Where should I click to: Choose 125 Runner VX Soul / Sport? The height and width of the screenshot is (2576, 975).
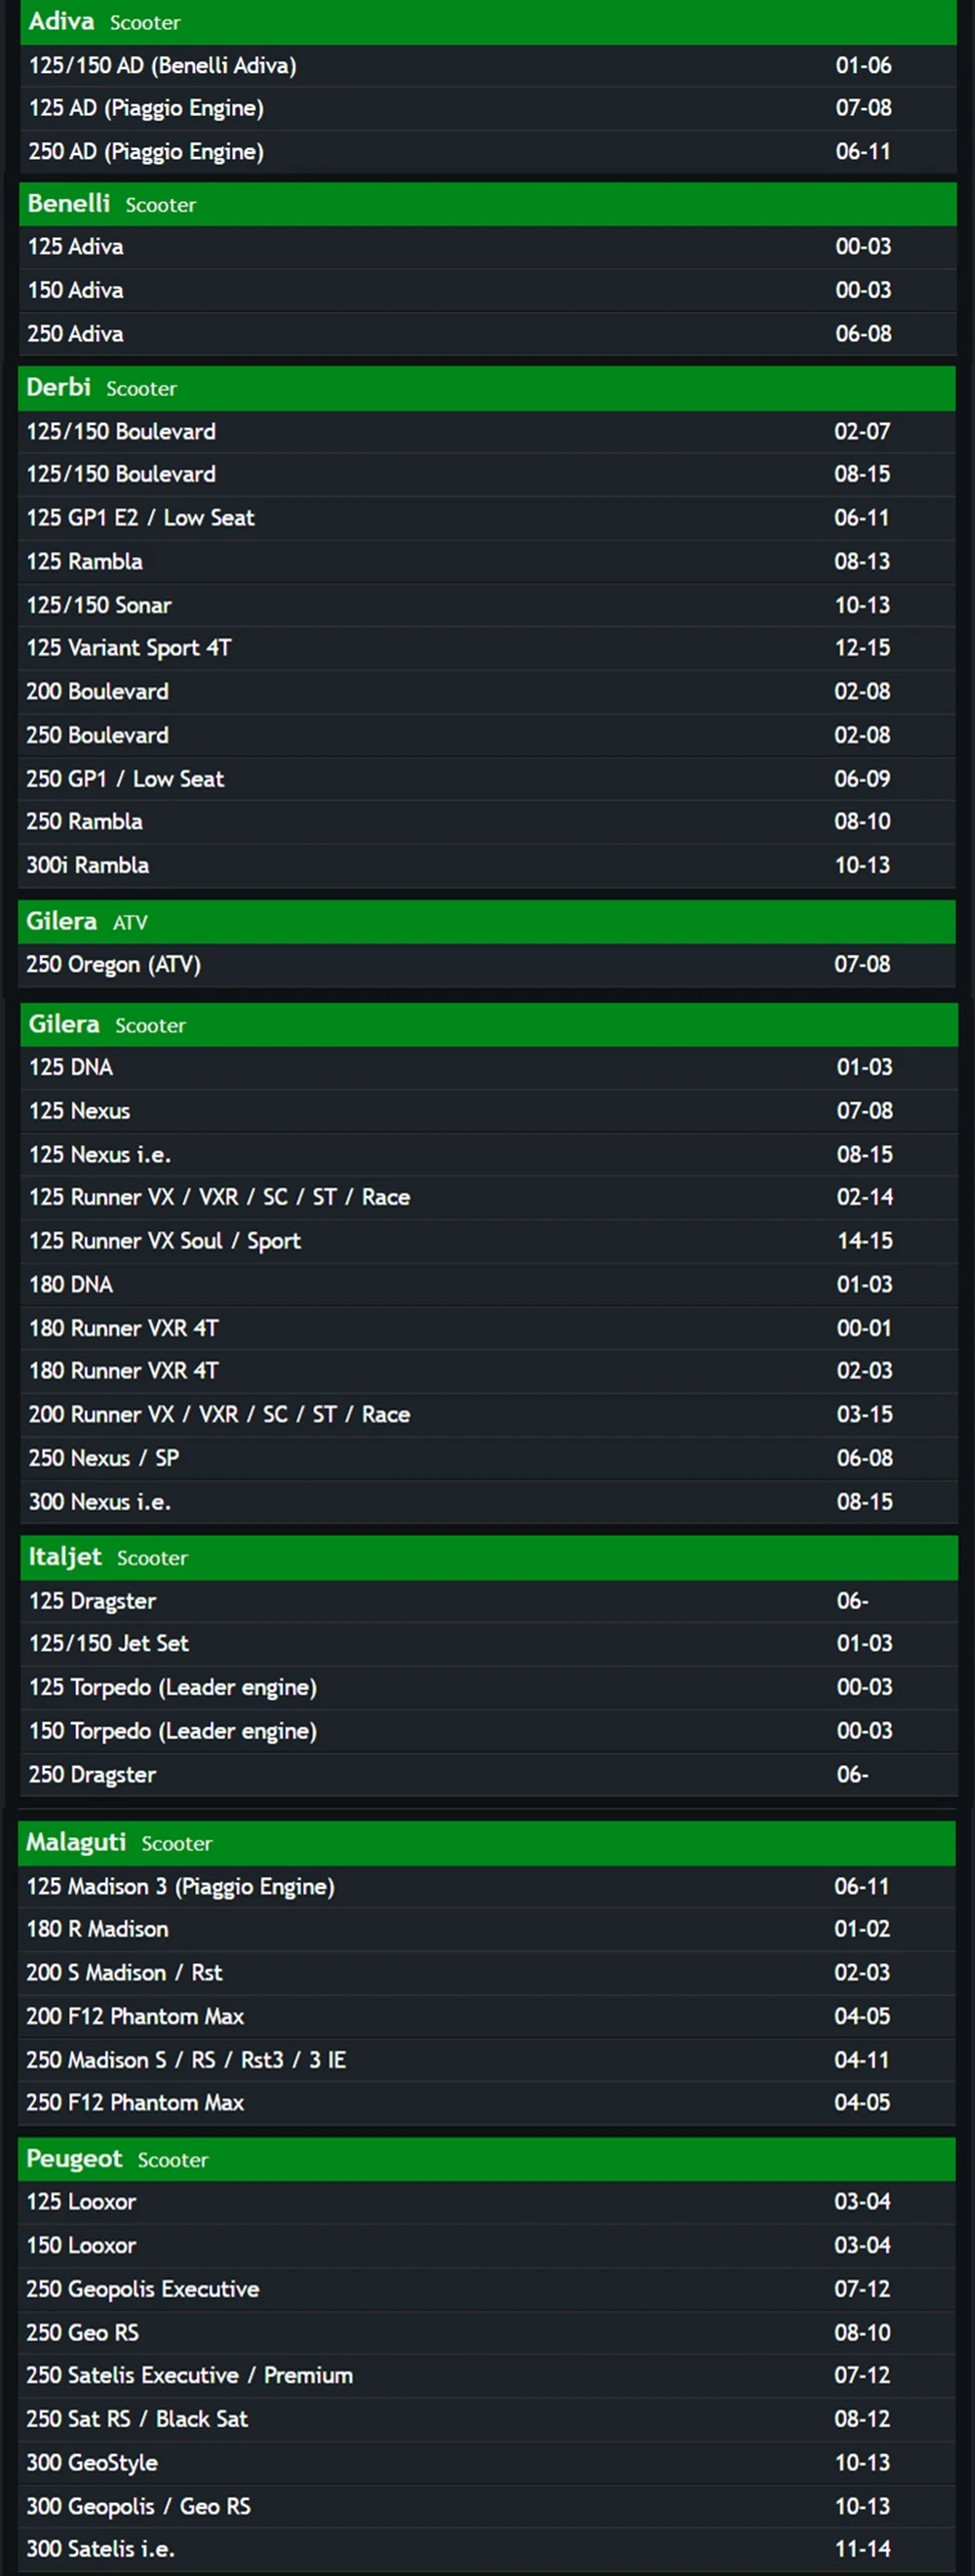pos(489,1241)
